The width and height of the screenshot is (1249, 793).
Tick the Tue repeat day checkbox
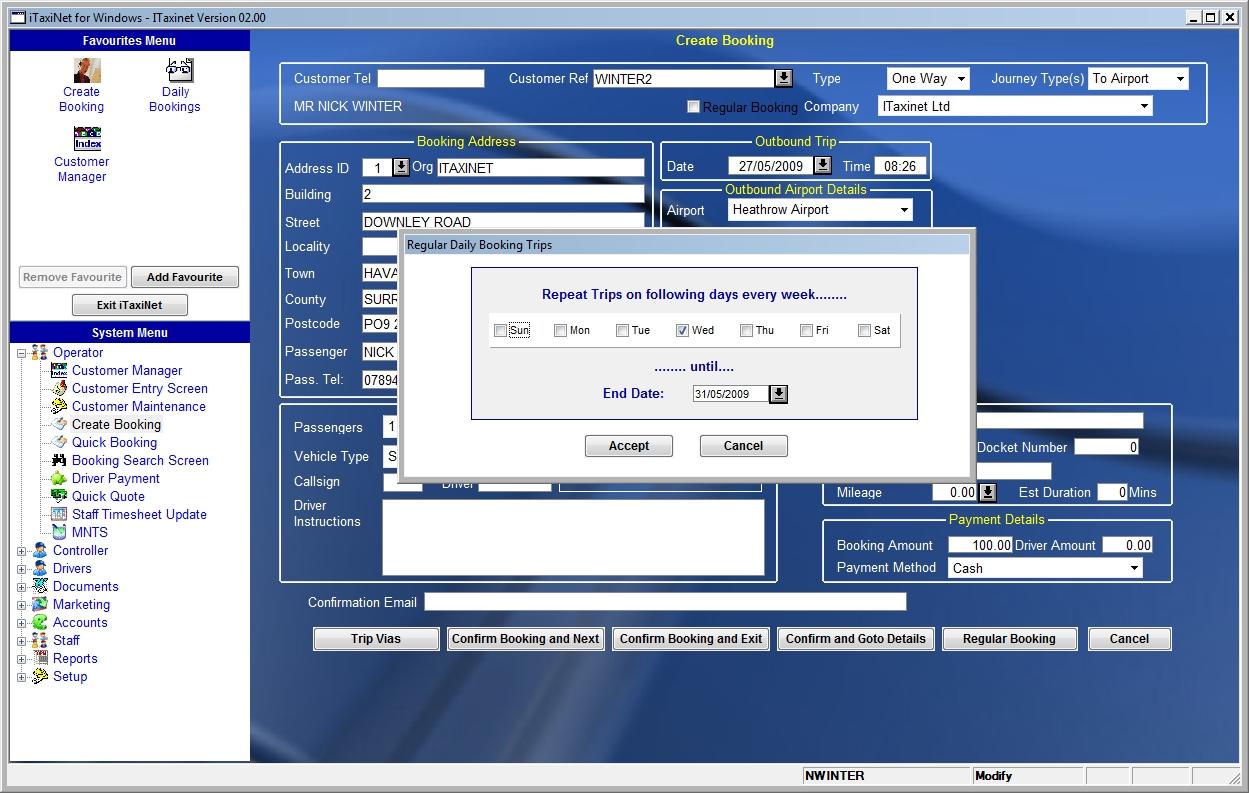click(x=622, y=331)
